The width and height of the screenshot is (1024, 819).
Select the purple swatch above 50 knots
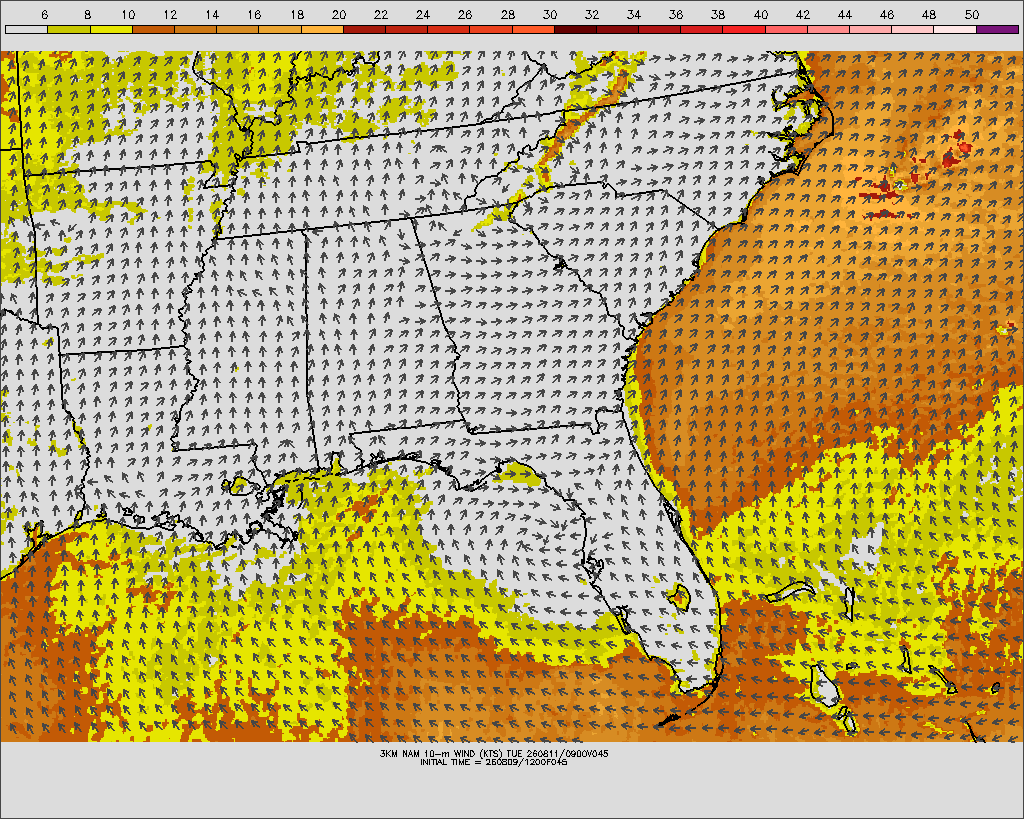[997, 29]
